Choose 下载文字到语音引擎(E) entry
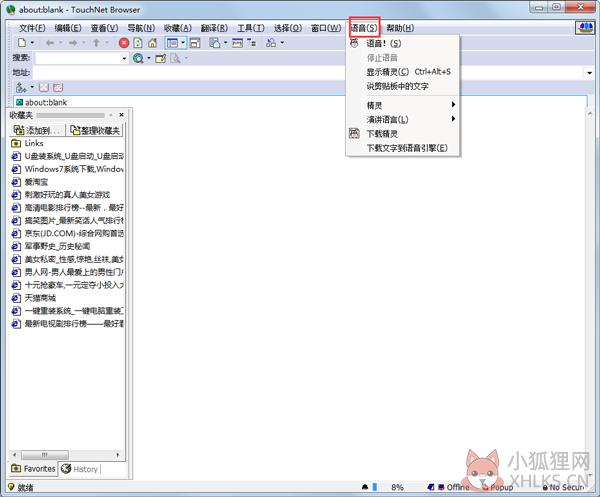Viewport: 600px width, 497px height. tap(403, 148)
